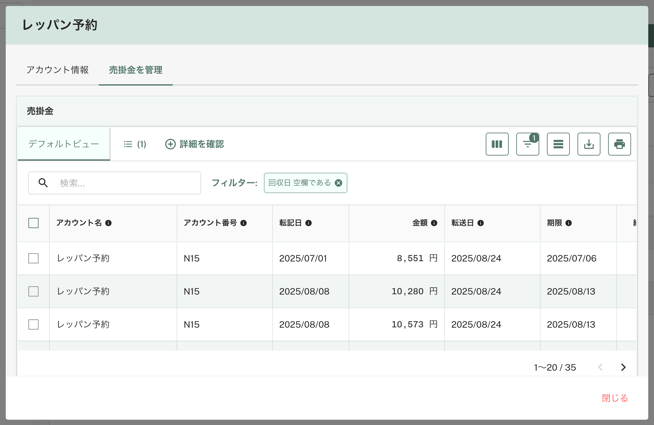Go to the next page of results
Image resolution: width=654 pixels, height=425 pixels.
click(x=623, y=367)
